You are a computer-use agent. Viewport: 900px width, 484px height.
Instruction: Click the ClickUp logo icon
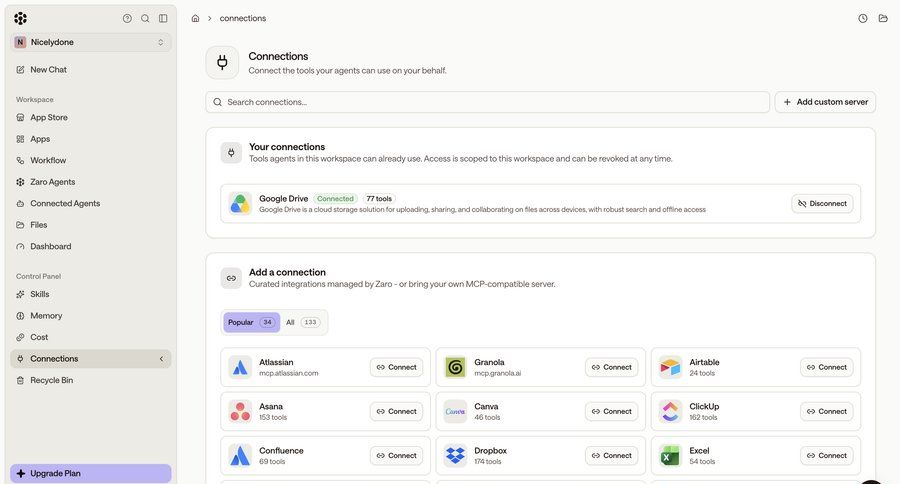(x=670, y=411)
